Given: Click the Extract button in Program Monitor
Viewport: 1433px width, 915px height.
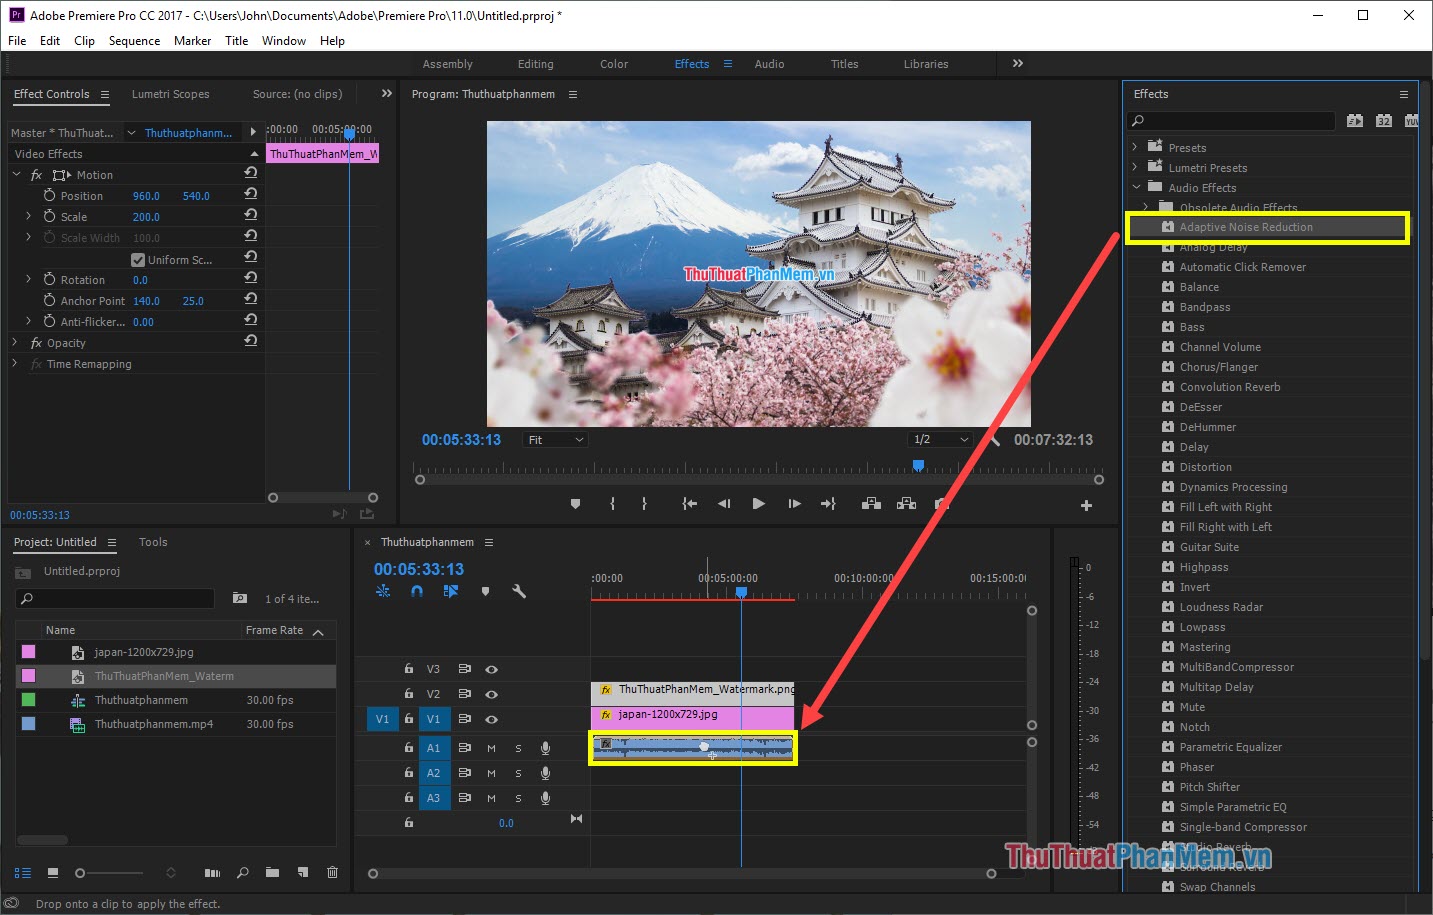Looking at the screenshot, I should [x=906, y=504].
